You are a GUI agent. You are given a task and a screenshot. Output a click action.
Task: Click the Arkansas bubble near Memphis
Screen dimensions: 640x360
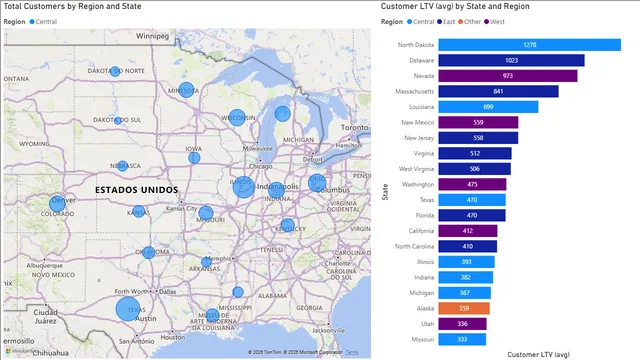click(207, 262)
